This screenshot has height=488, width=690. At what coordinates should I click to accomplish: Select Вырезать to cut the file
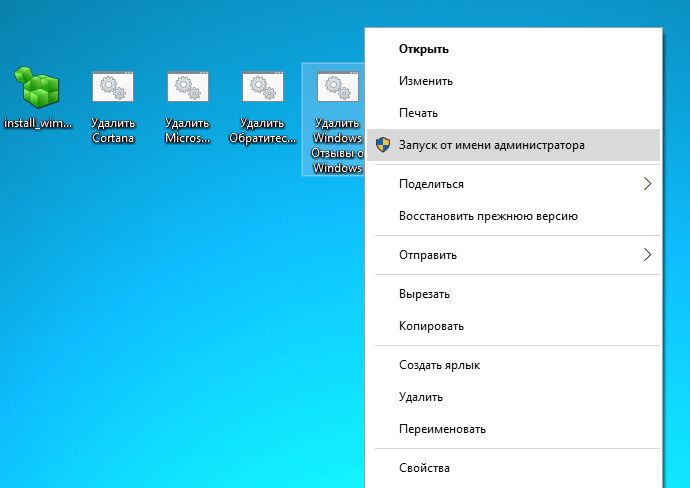coord(424,294)
